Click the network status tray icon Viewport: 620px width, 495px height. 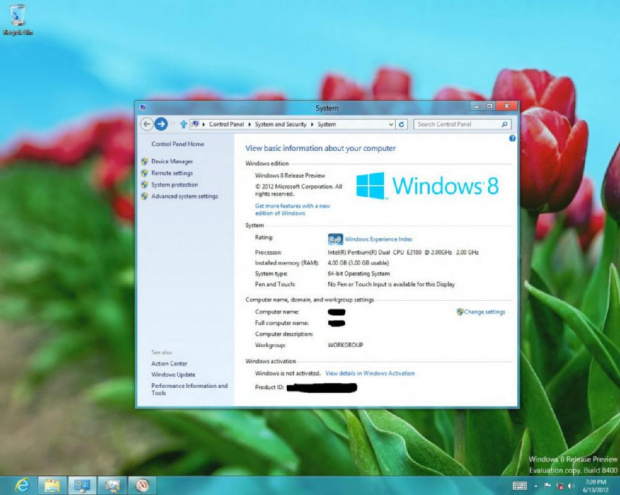tap(560, 486)
